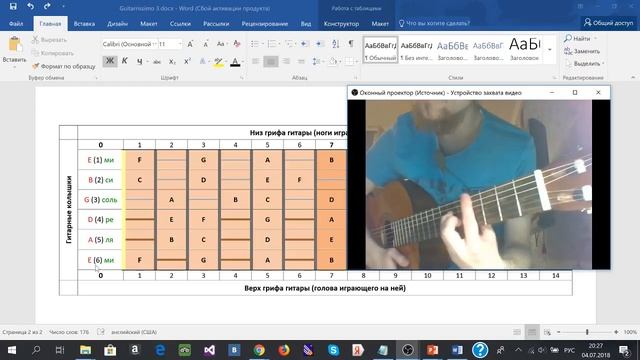Switch to the Конструктор table tab

tap(341, 24)
